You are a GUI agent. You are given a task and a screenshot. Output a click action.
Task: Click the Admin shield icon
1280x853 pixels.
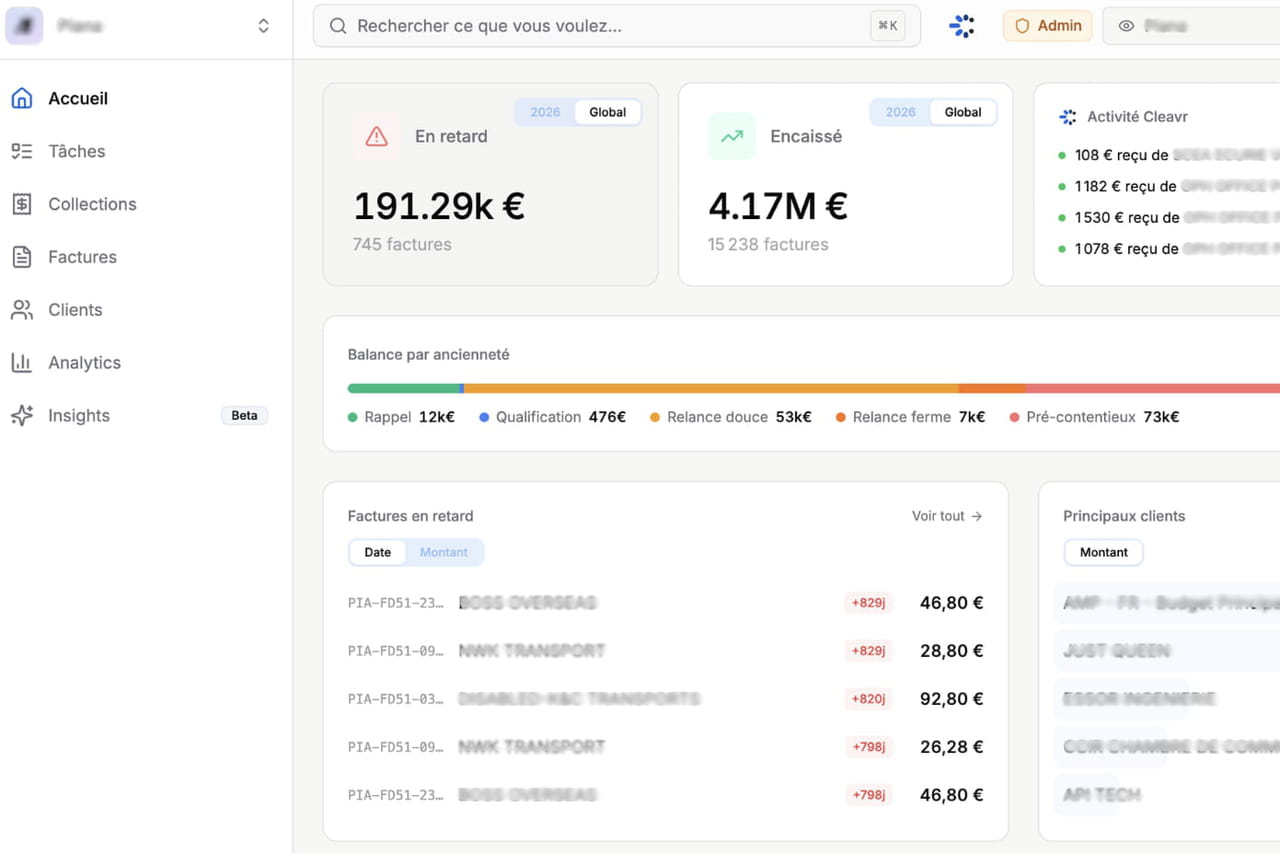(x=1022, y=26)
